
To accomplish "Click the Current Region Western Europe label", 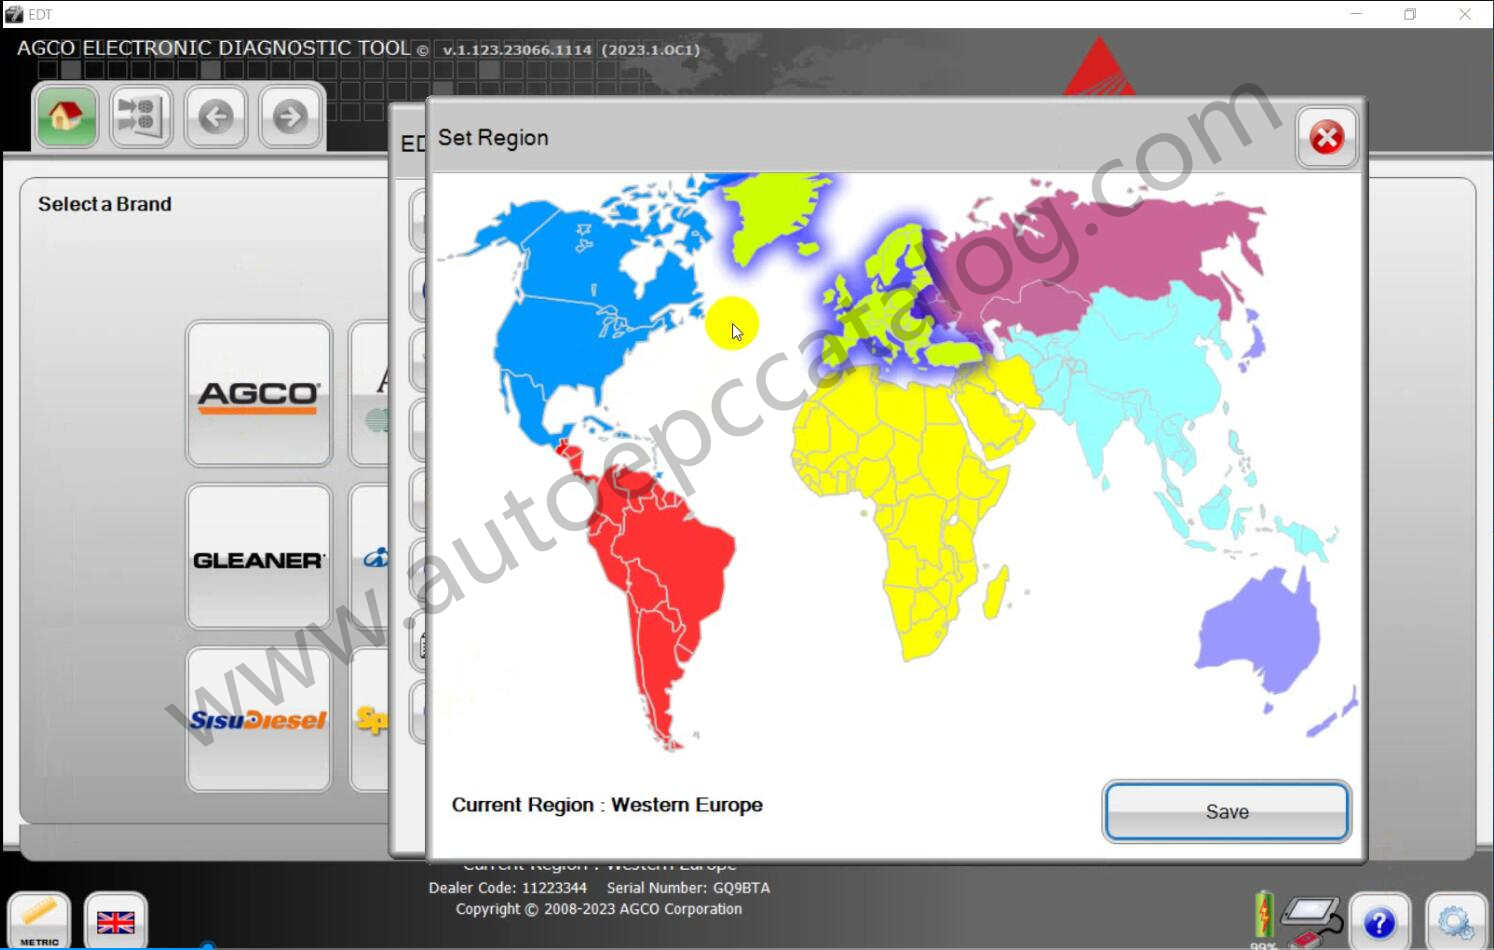I will (607, 805).
